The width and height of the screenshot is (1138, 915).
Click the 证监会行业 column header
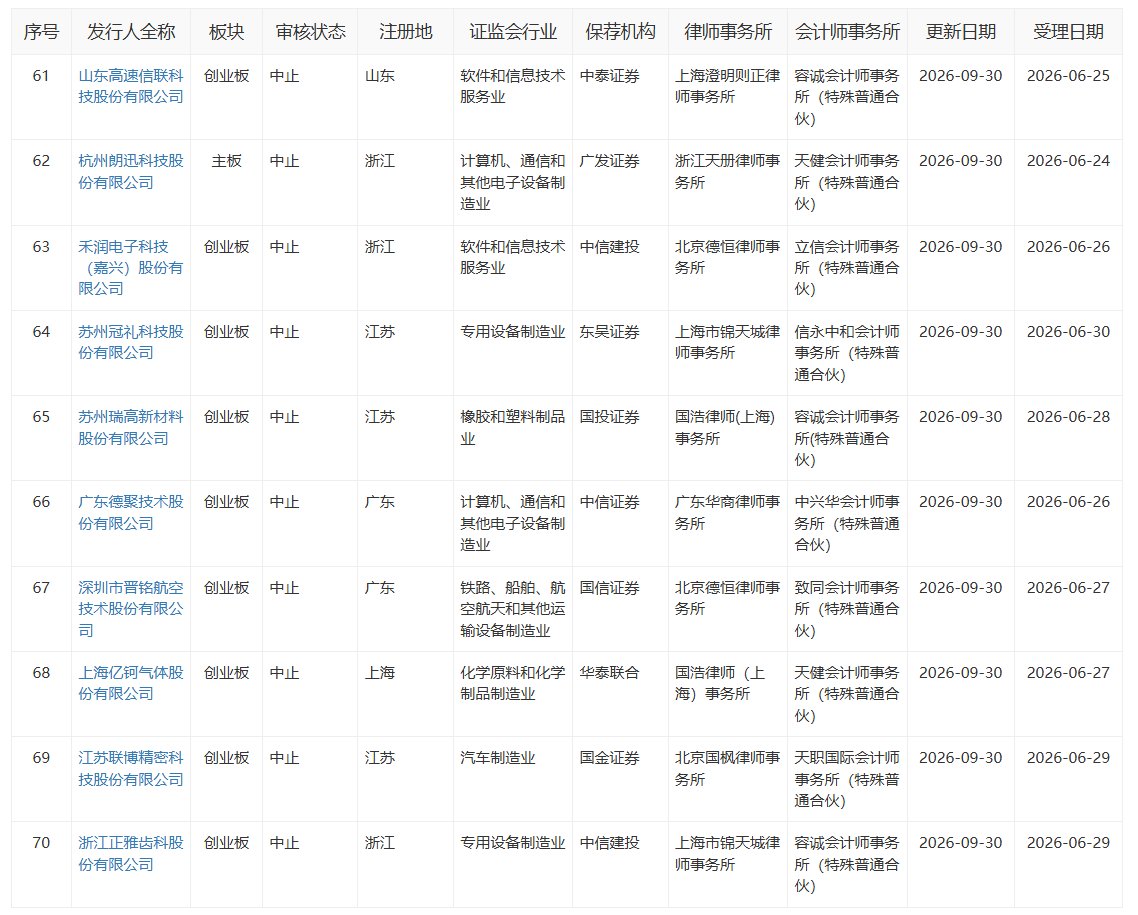pyautogui.click(x=513, y=32)
